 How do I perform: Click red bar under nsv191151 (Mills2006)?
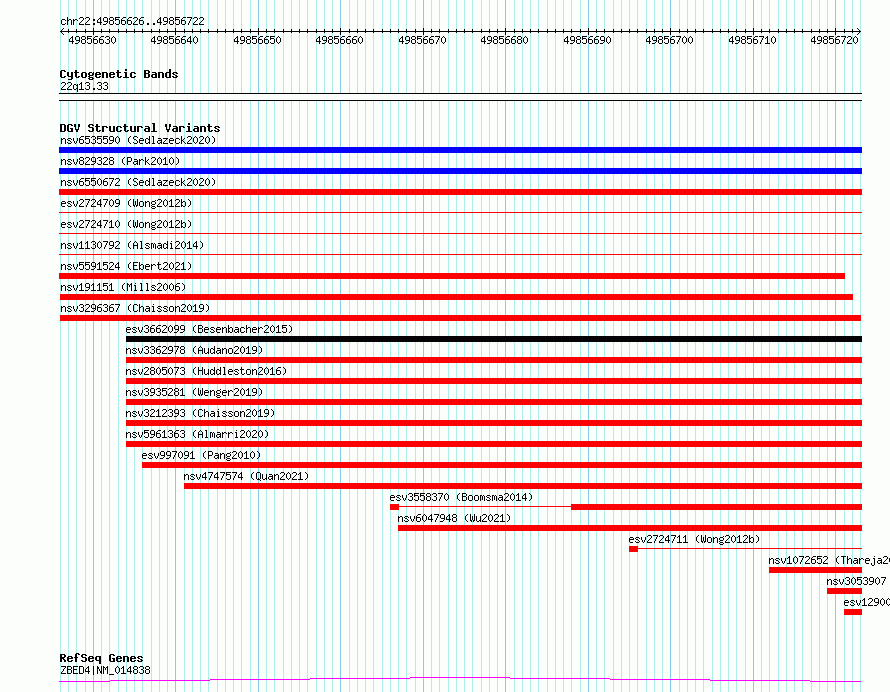click(456, 297)
